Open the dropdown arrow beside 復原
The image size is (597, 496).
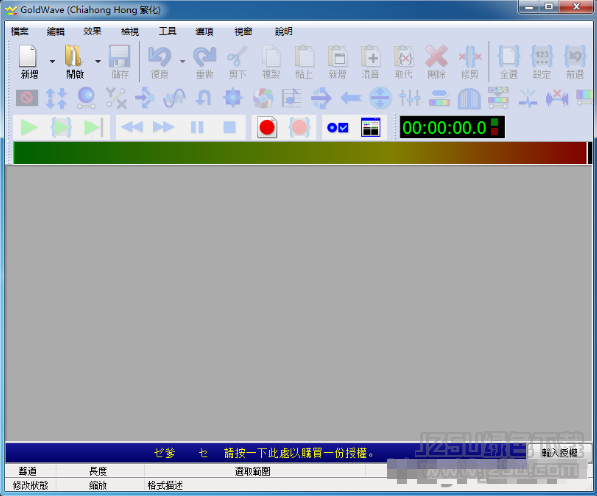(182, 61)
